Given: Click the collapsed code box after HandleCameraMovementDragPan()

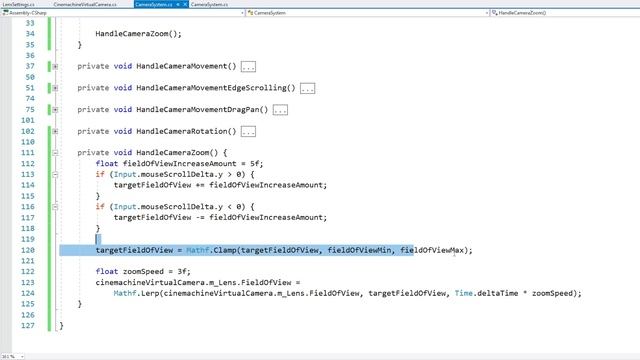Looking at the screenshot, I should pos(280,110).
